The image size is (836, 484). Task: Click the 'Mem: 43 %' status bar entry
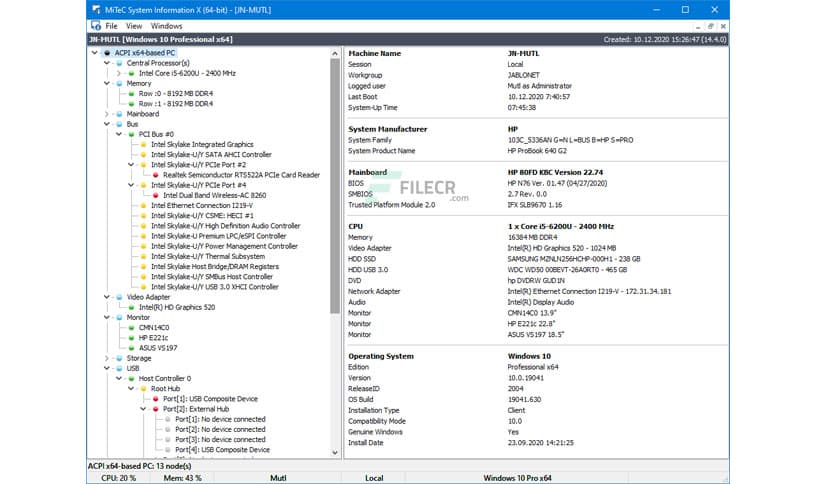[x=182, y=478]
